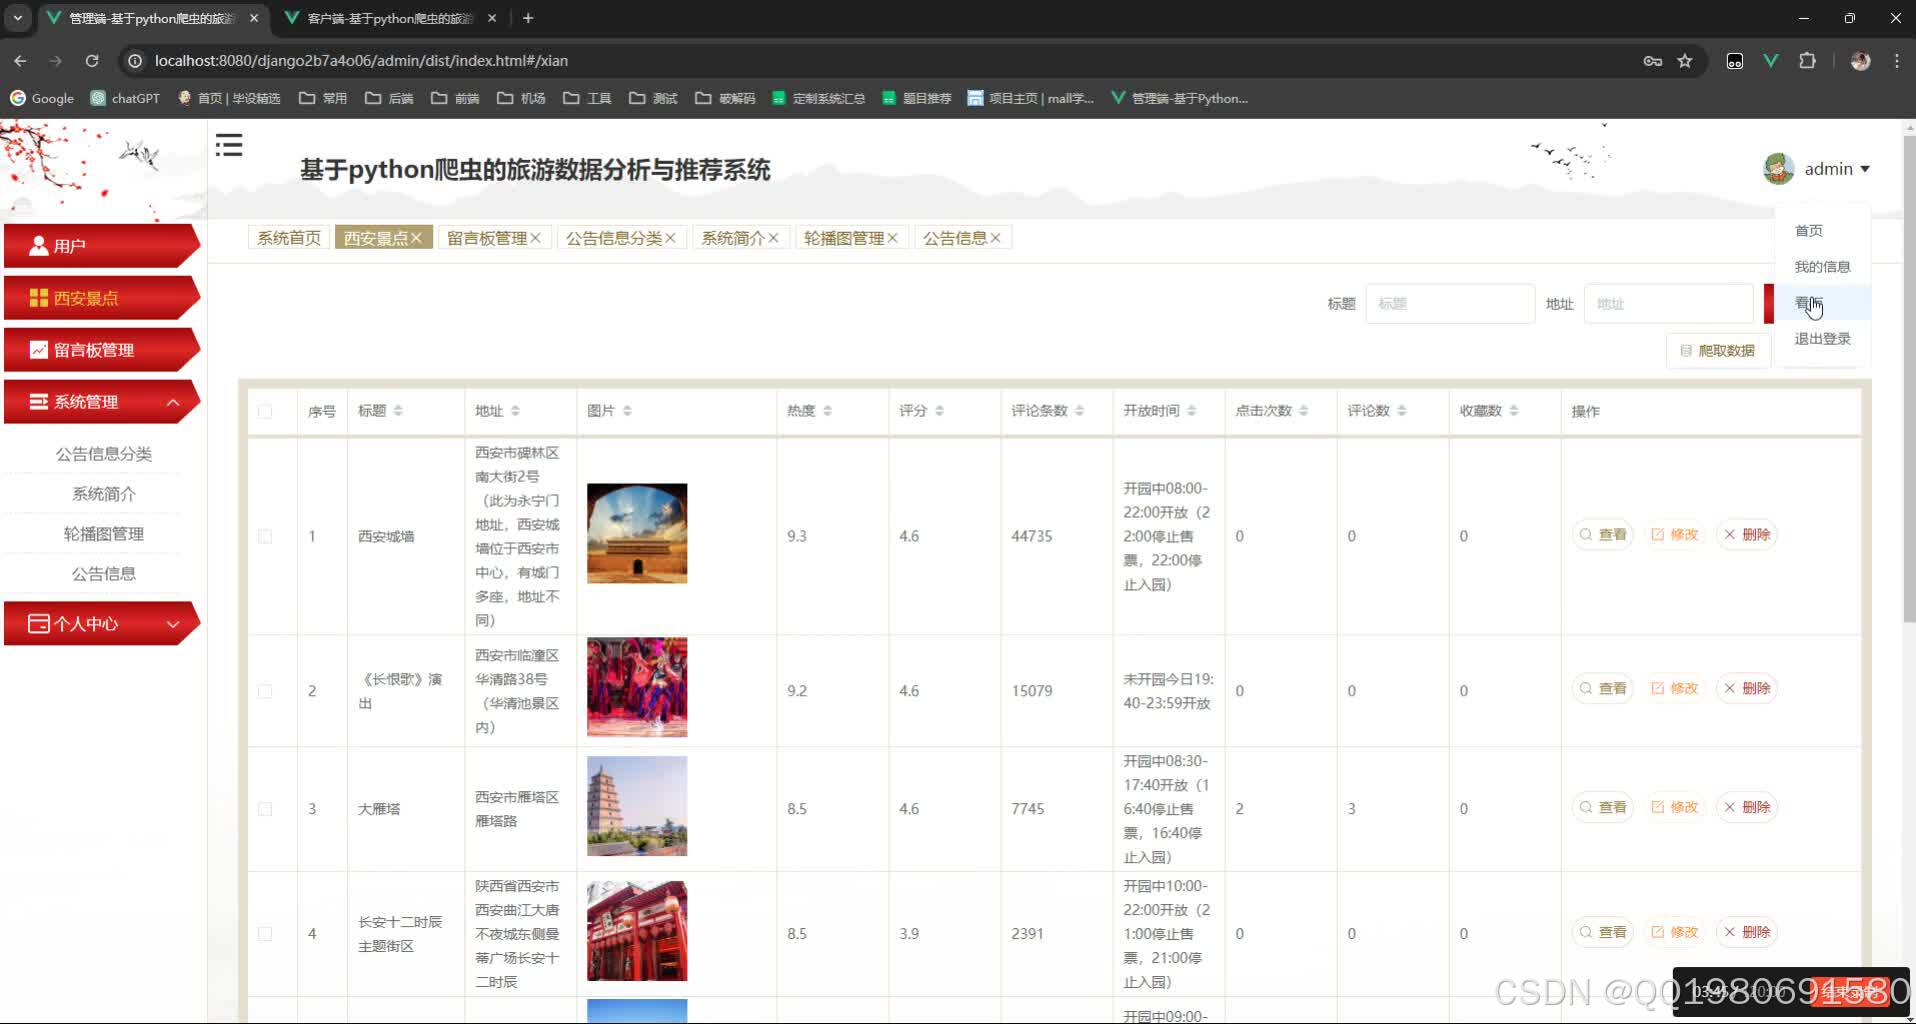This screenshot has width=1916, height=1024.
Task: Click the browser bookmark star icon
Action: (1685, 61)
